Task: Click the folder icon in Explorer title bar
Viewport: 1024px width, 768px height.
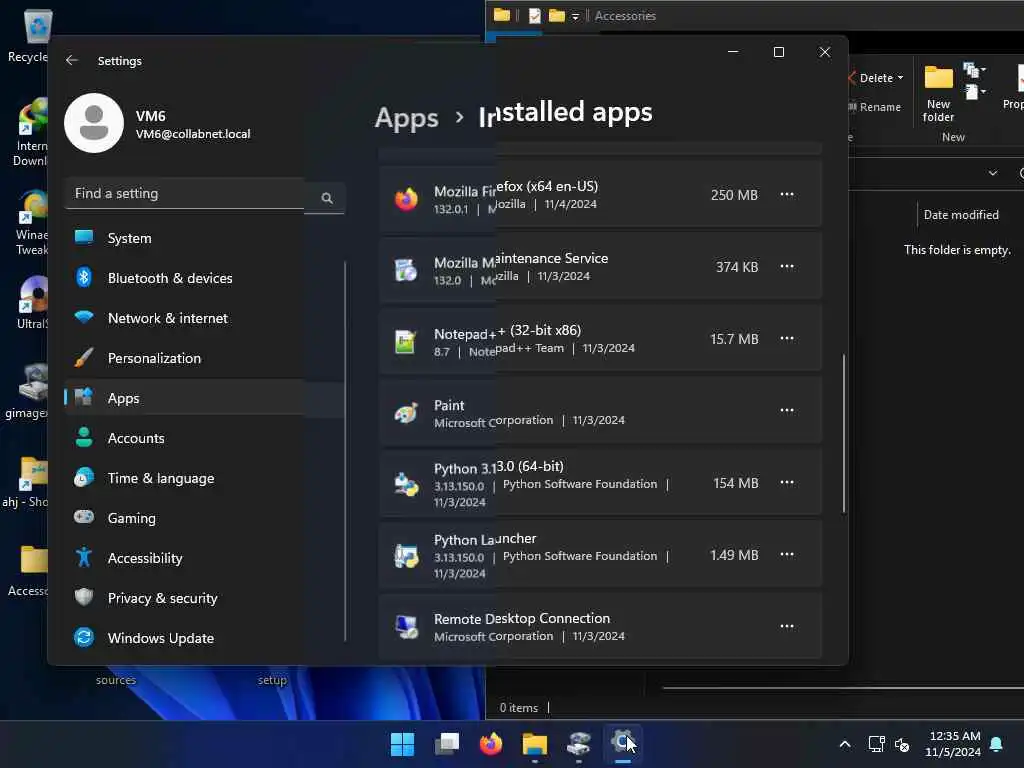Action: coord(502,15)
